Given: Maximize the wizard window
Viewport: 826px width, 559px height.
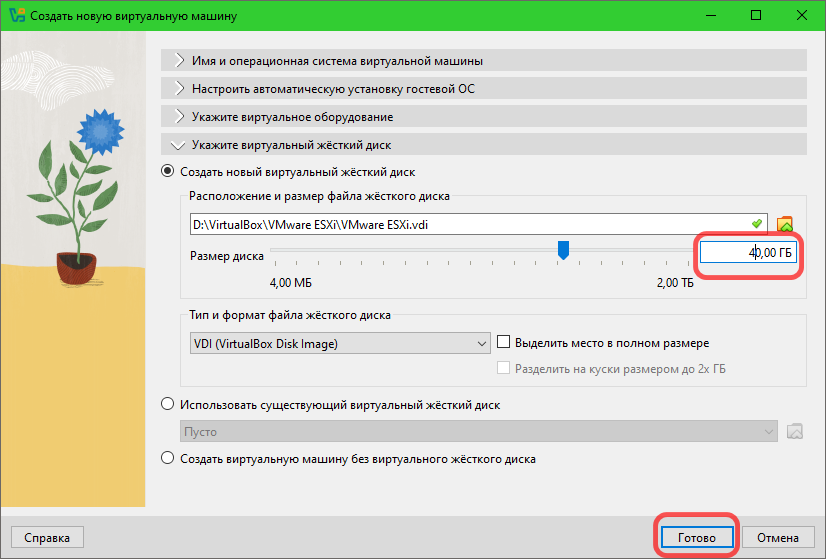Looking at the screenshot, I should coord(757,17).
